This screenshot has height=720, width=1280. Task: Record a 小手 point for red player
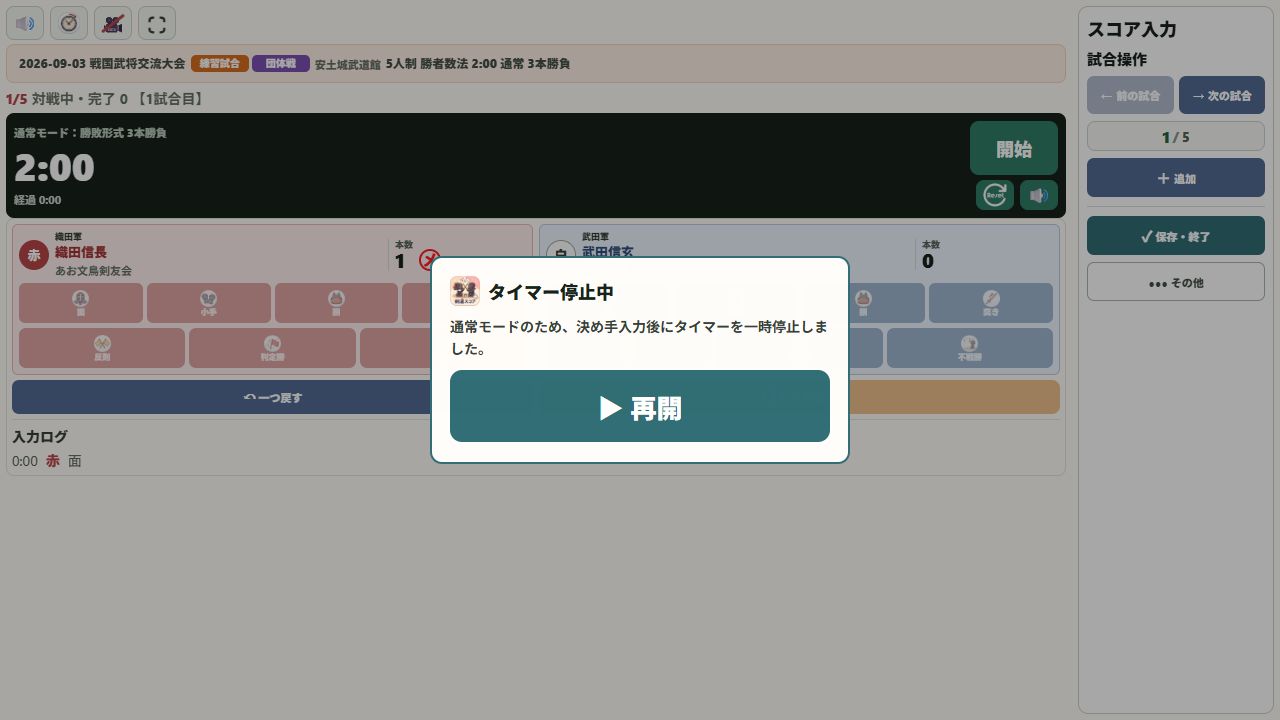click(209, 303)
